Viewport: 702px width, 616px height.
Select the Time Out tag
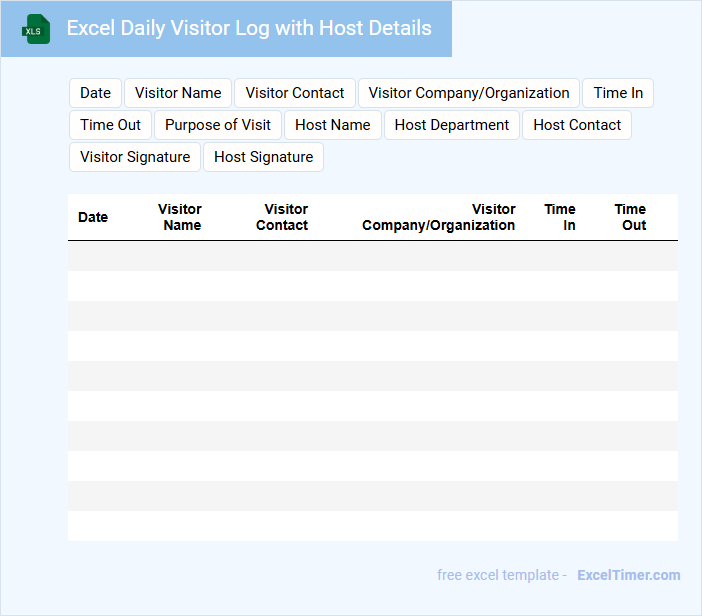click(x=110, y=125)
